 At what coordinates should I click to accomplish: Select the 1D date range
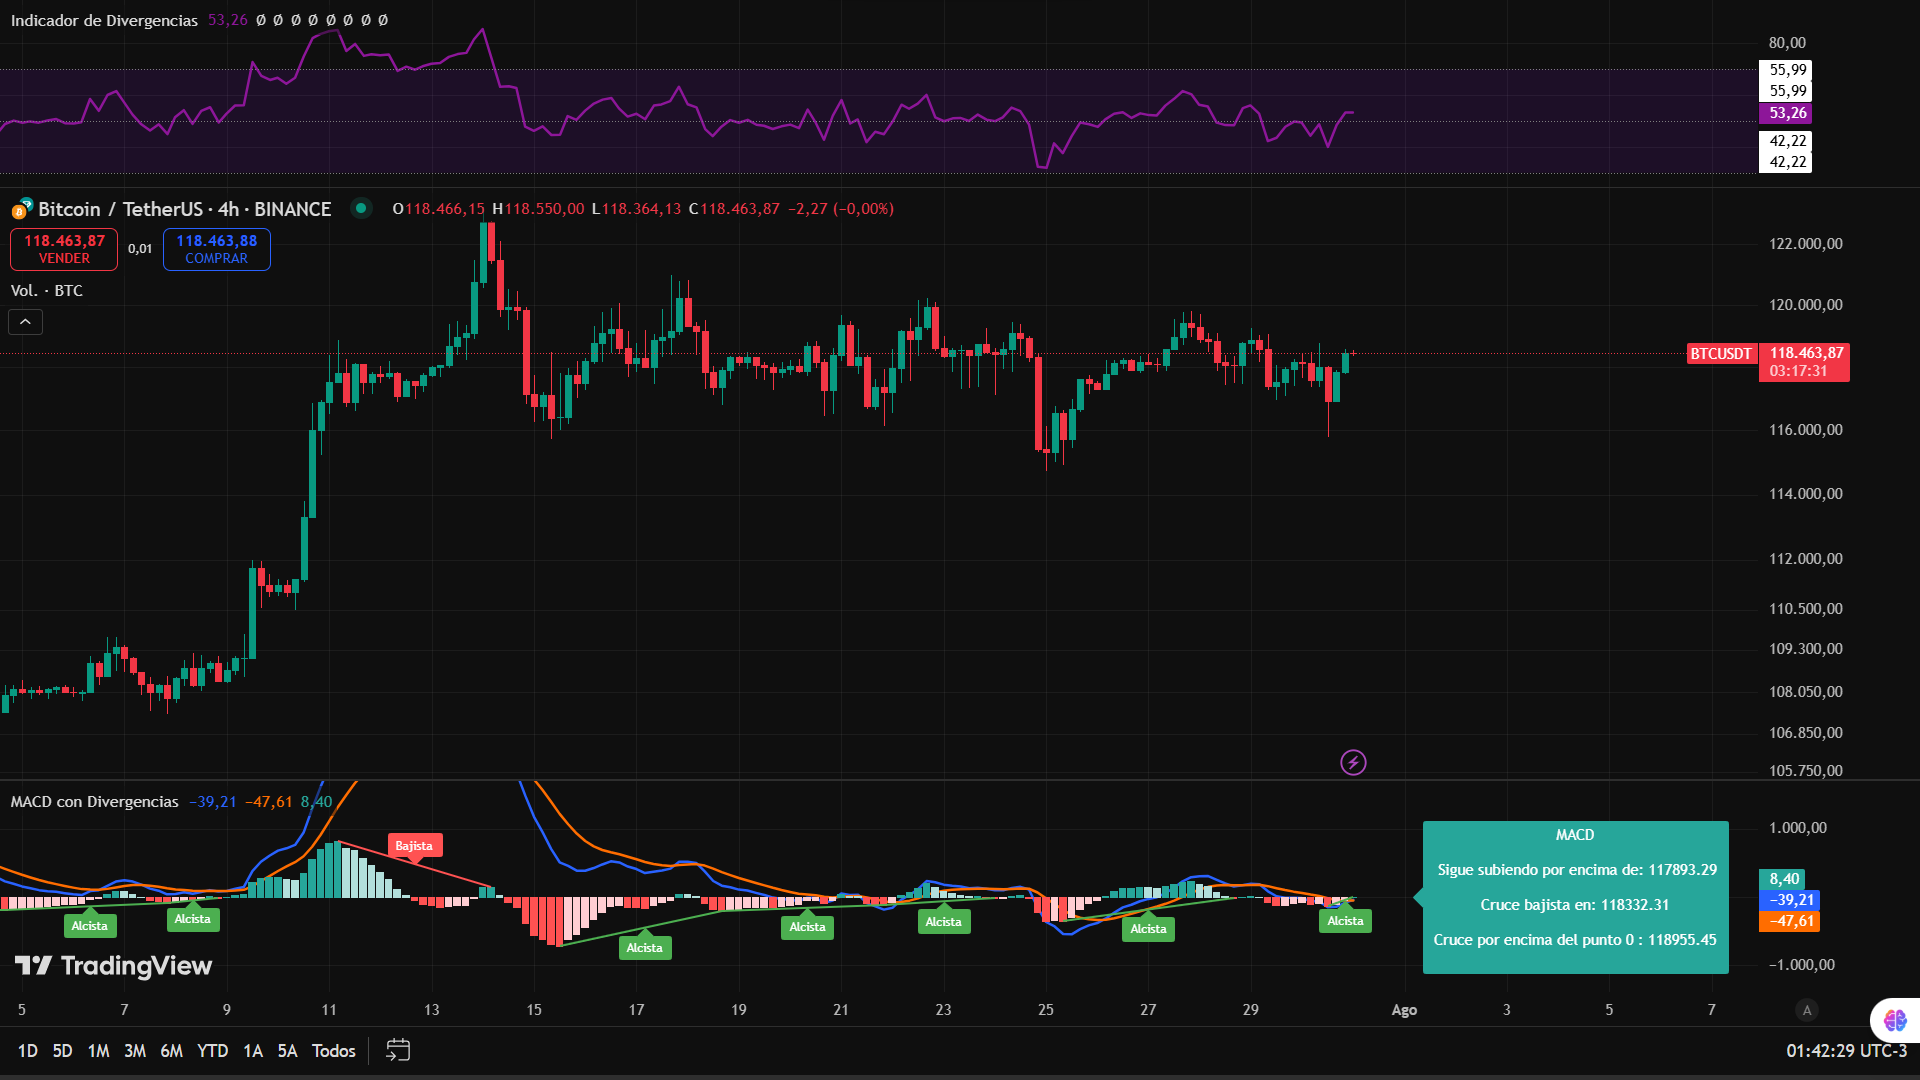[x=28, y=1051]
